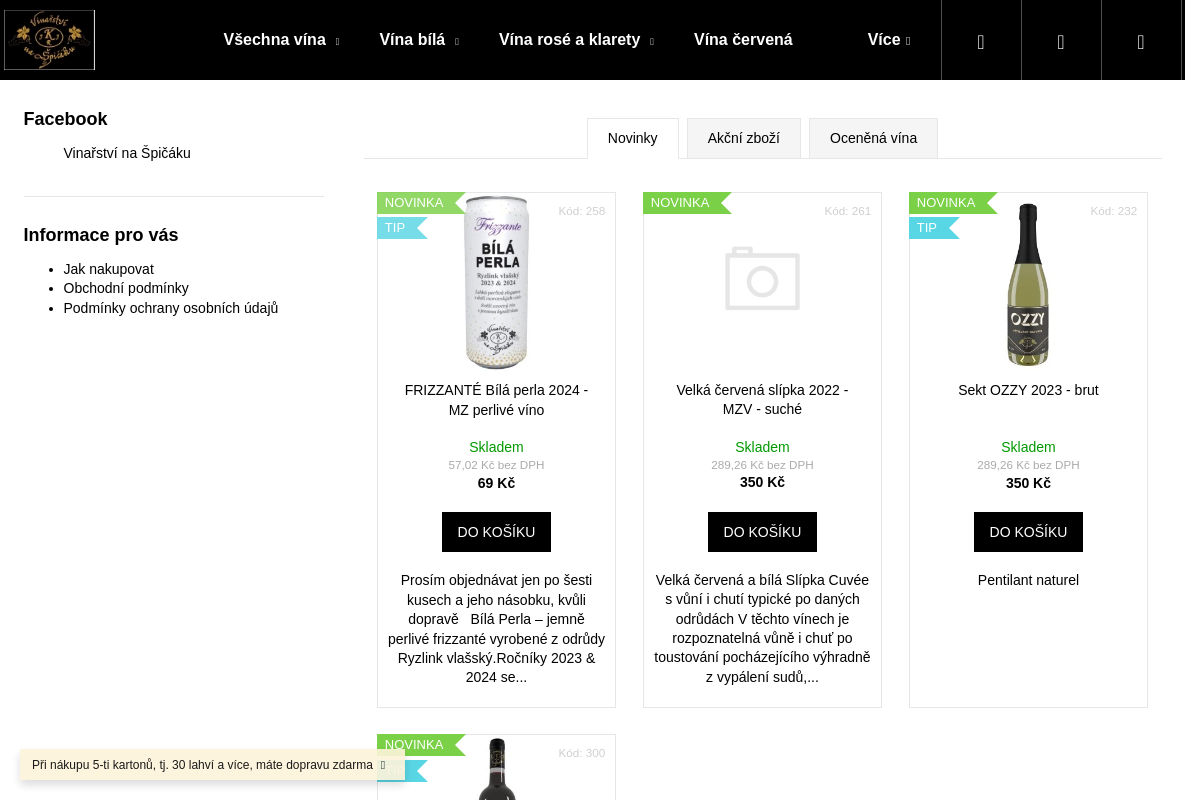This screenshot has width=1200, height=800.
Task: Open the Bílá perla can image
Action: point(497,282)
